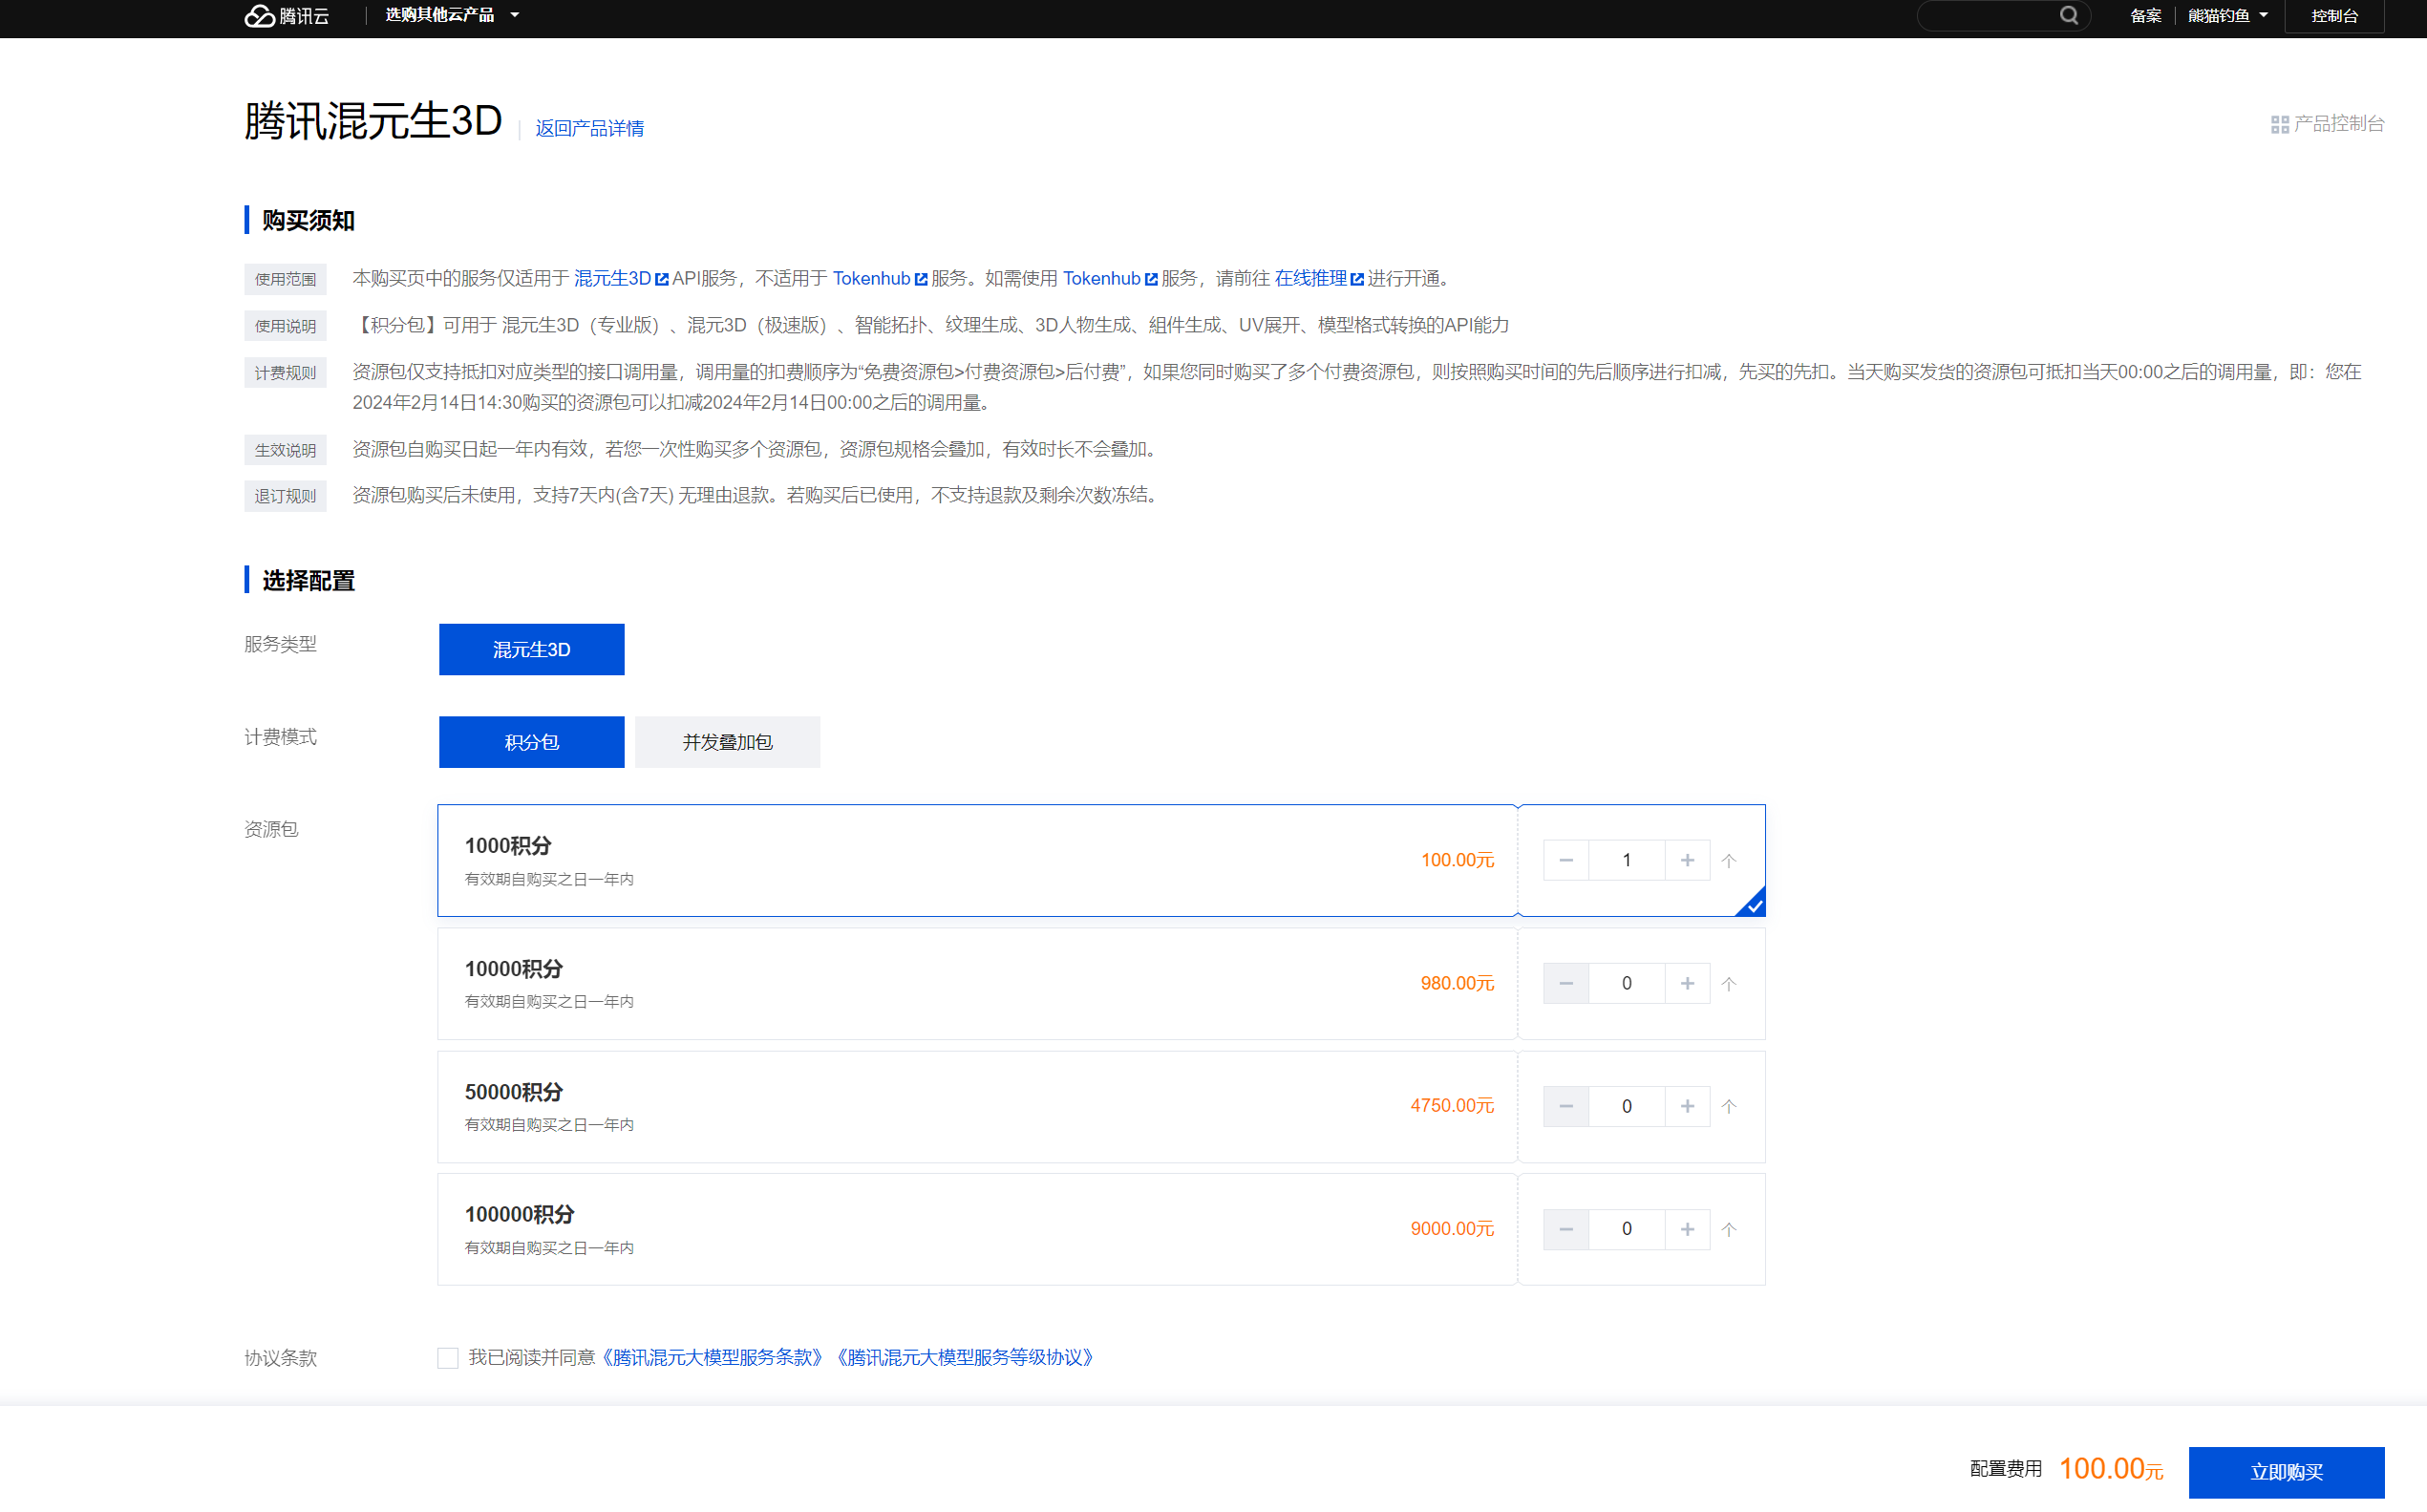Go back via 返回产品详情 link
The image size is (2427, 1512).
589,128
